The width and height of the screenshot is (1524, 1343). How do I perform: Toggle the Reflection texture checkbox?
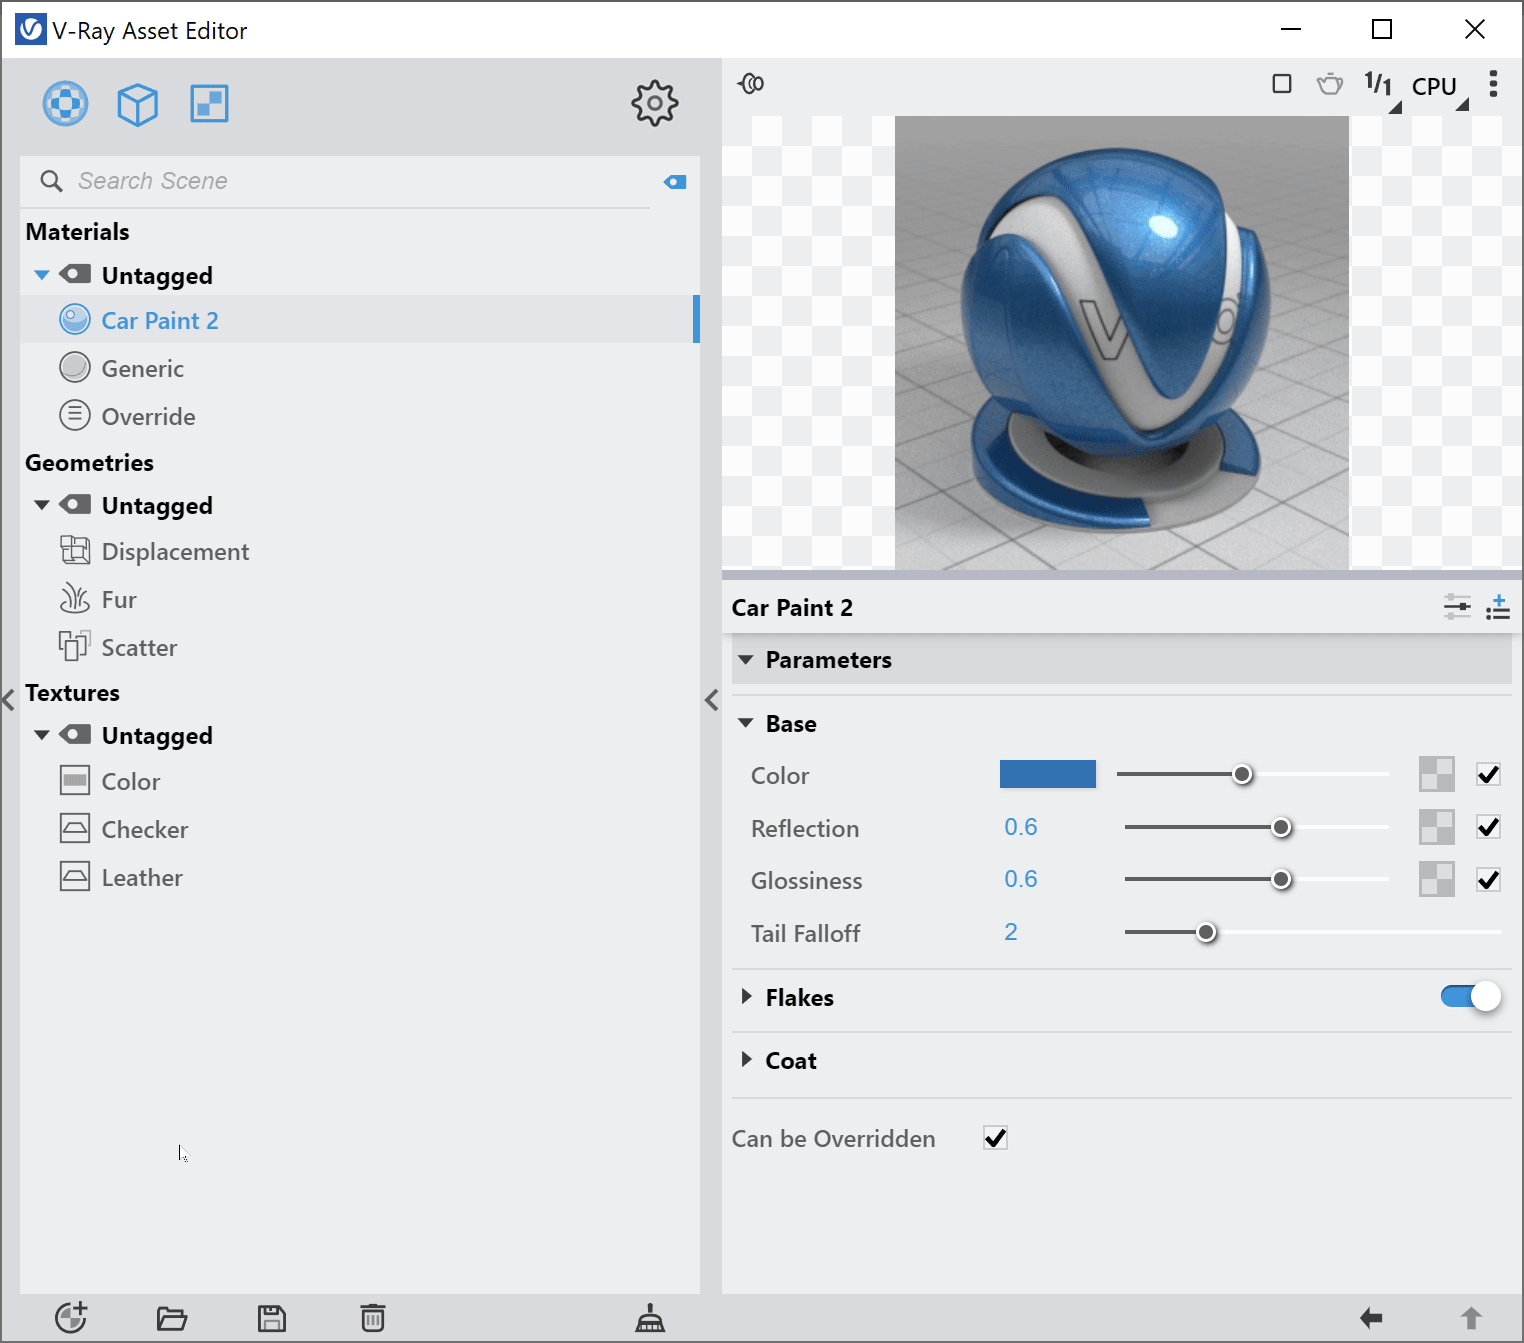click(1488, 827)
